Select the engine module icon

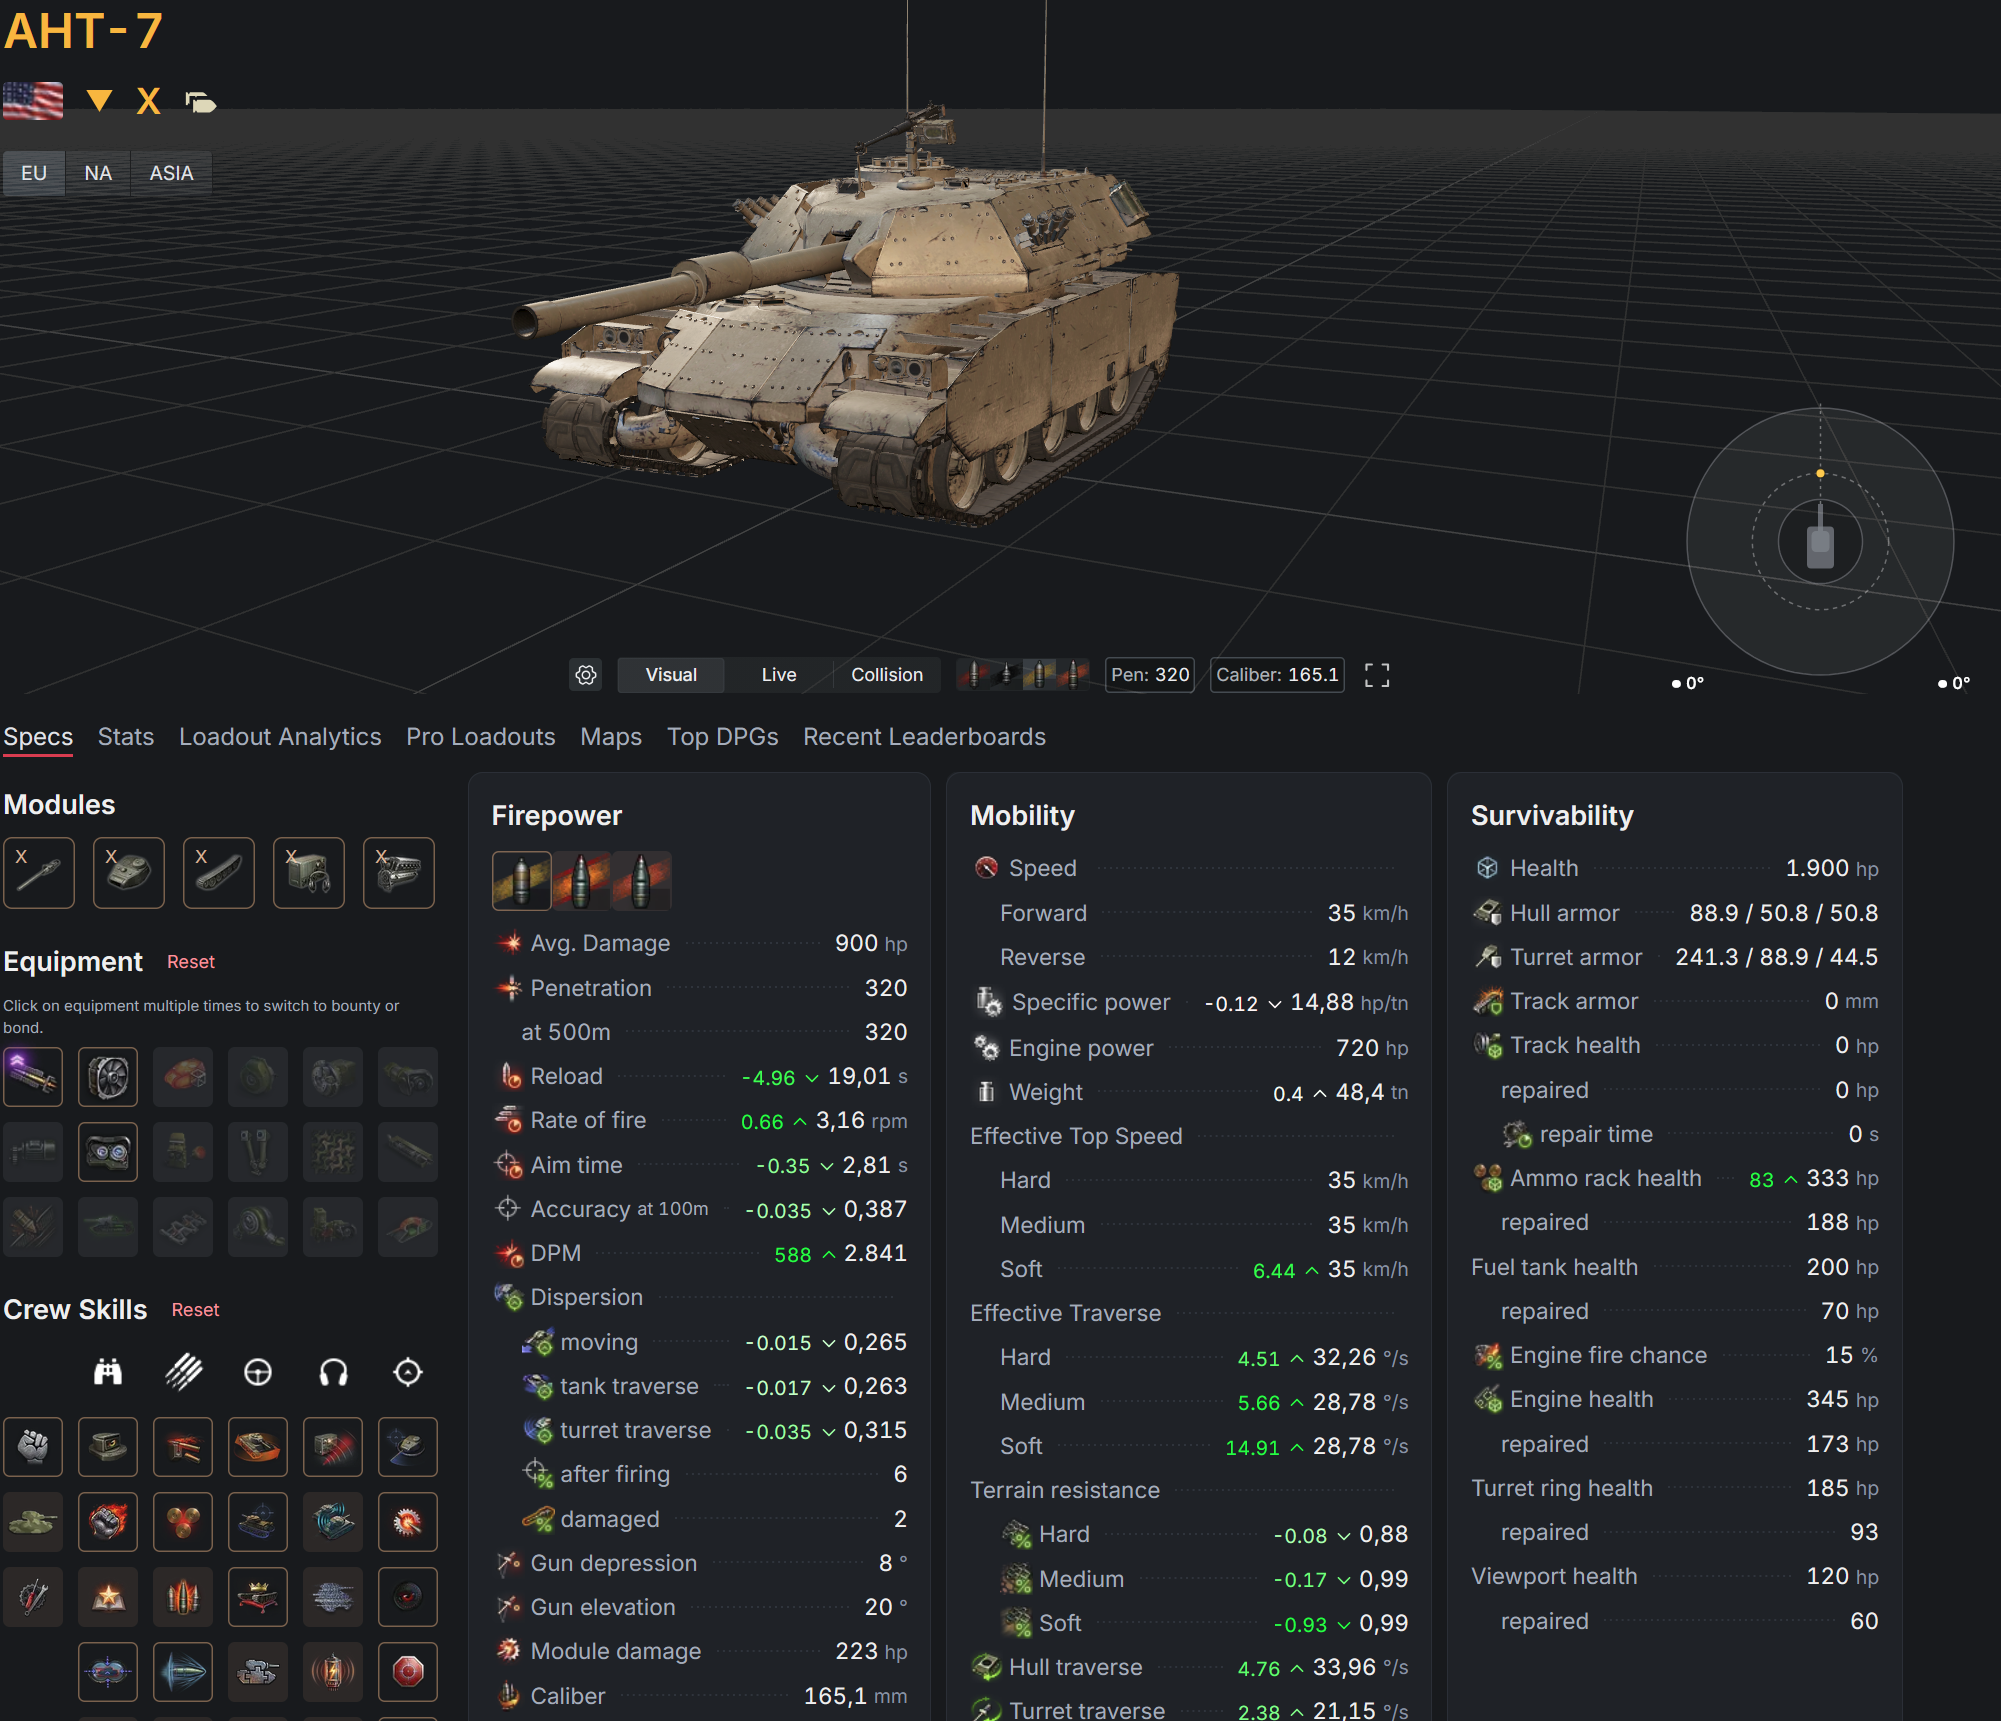point(399,873)
